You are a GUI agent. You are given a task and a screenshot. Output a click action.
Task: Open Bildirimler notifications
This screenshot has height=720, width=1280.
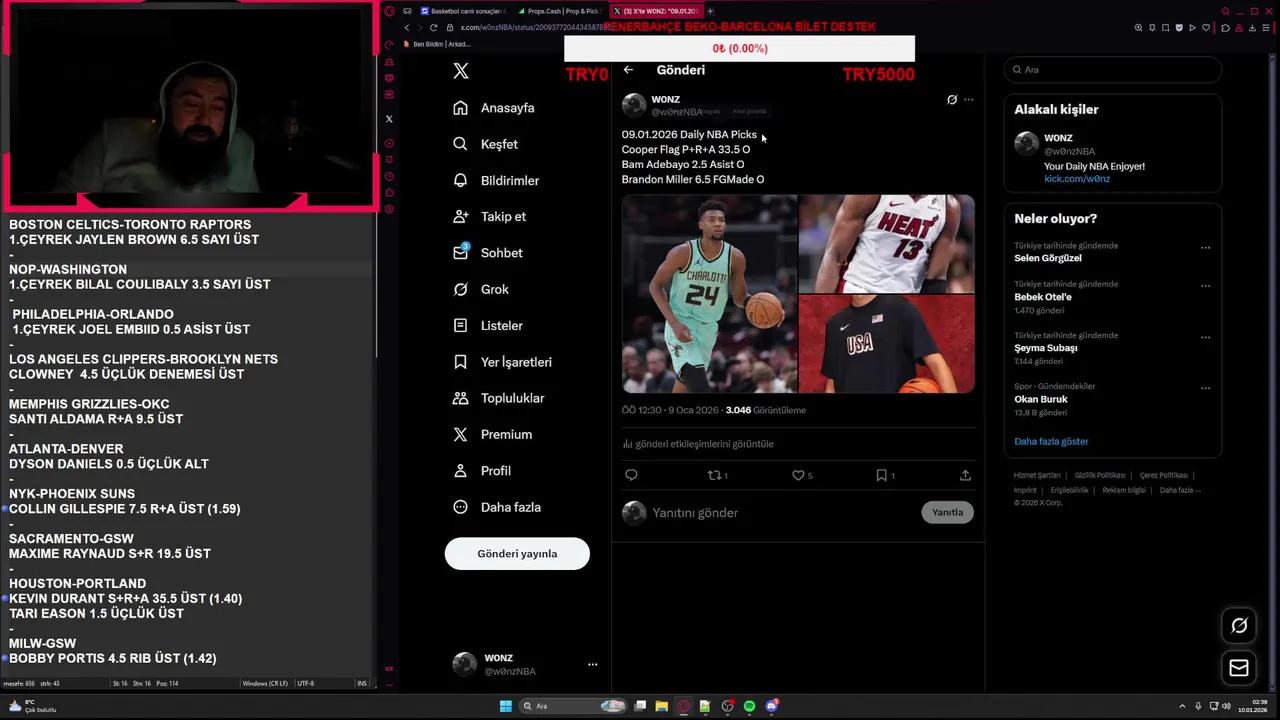pos(496,181)
